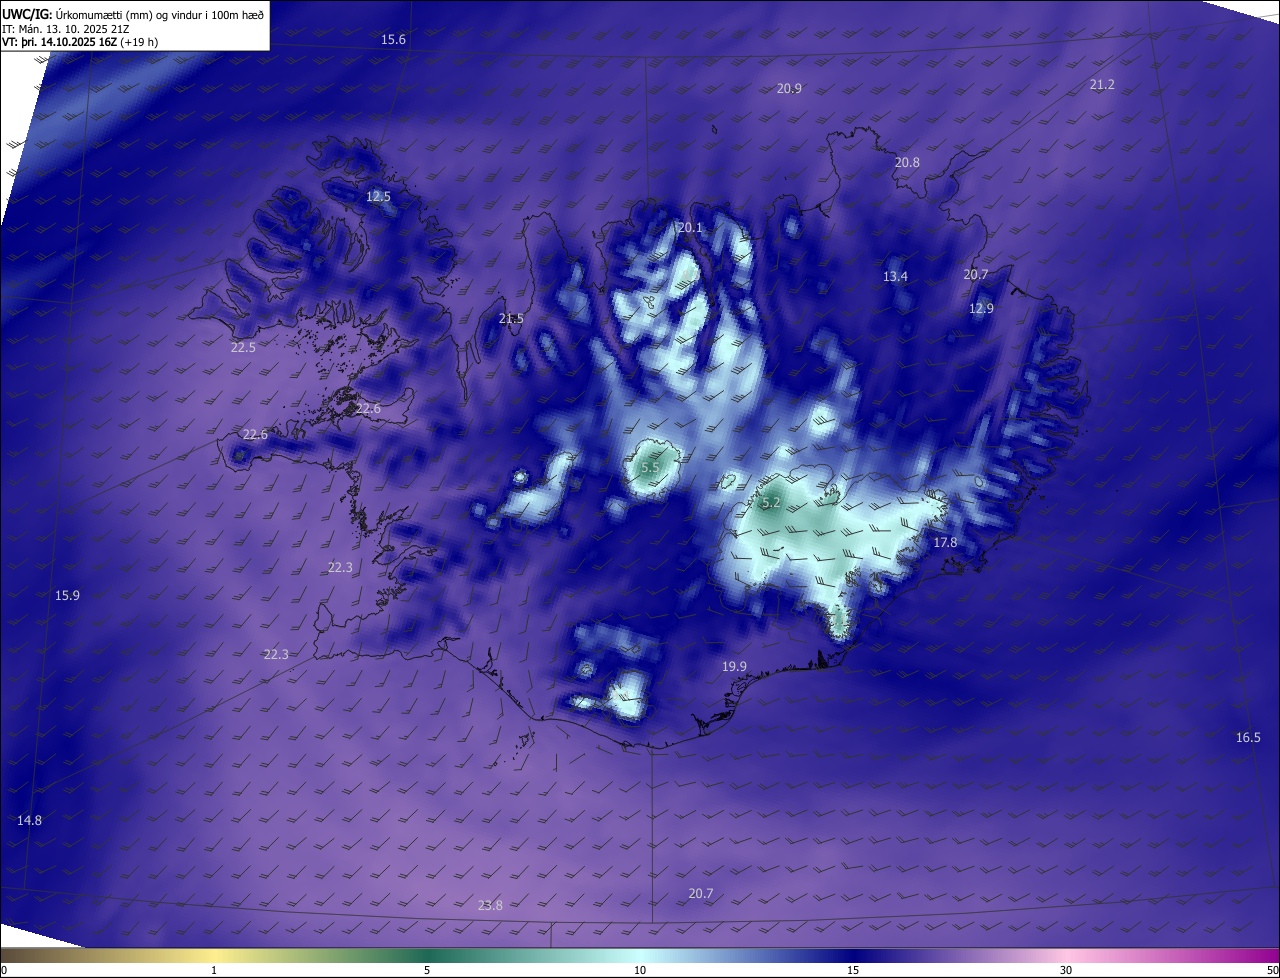Image resolution: width=1280 pixels, height=978 pixels.
Task: Click the map value 12.5
Action: (x=378, y=197)
